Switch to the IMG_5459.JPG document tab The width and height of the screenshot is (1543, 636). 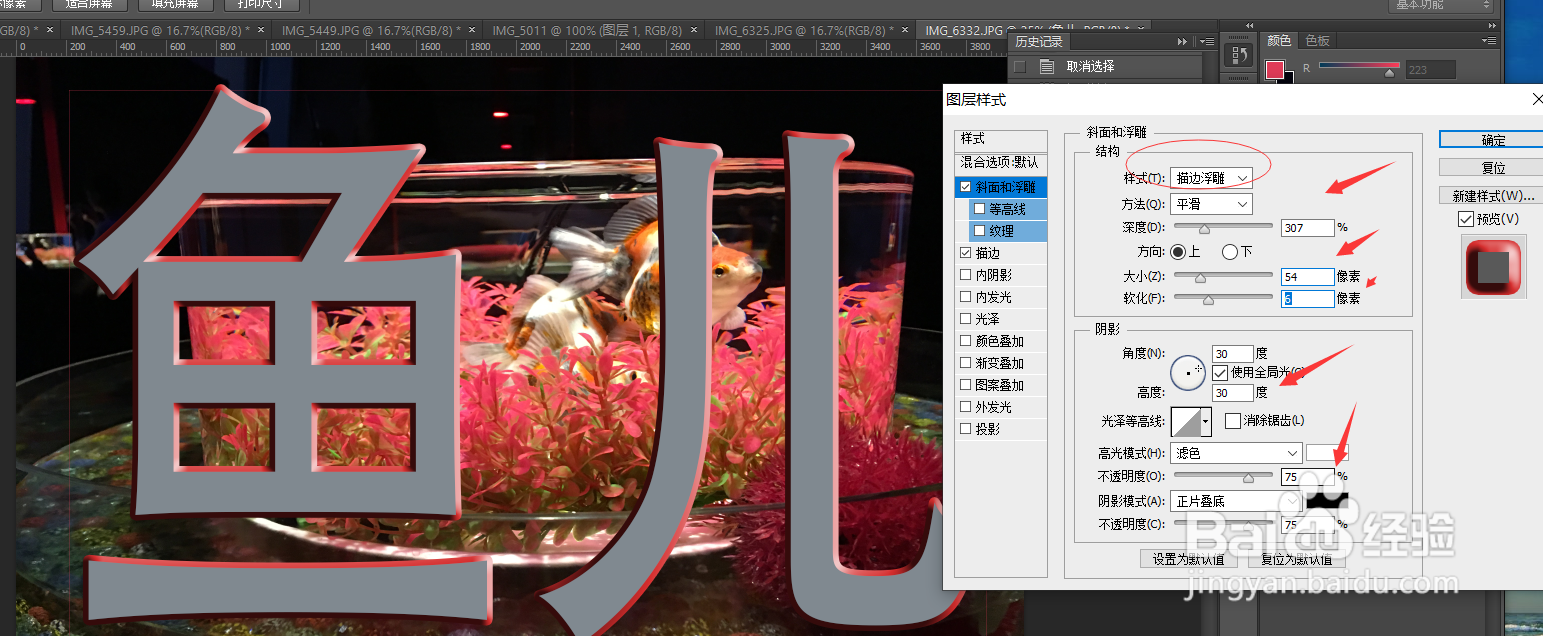[155, 30]
